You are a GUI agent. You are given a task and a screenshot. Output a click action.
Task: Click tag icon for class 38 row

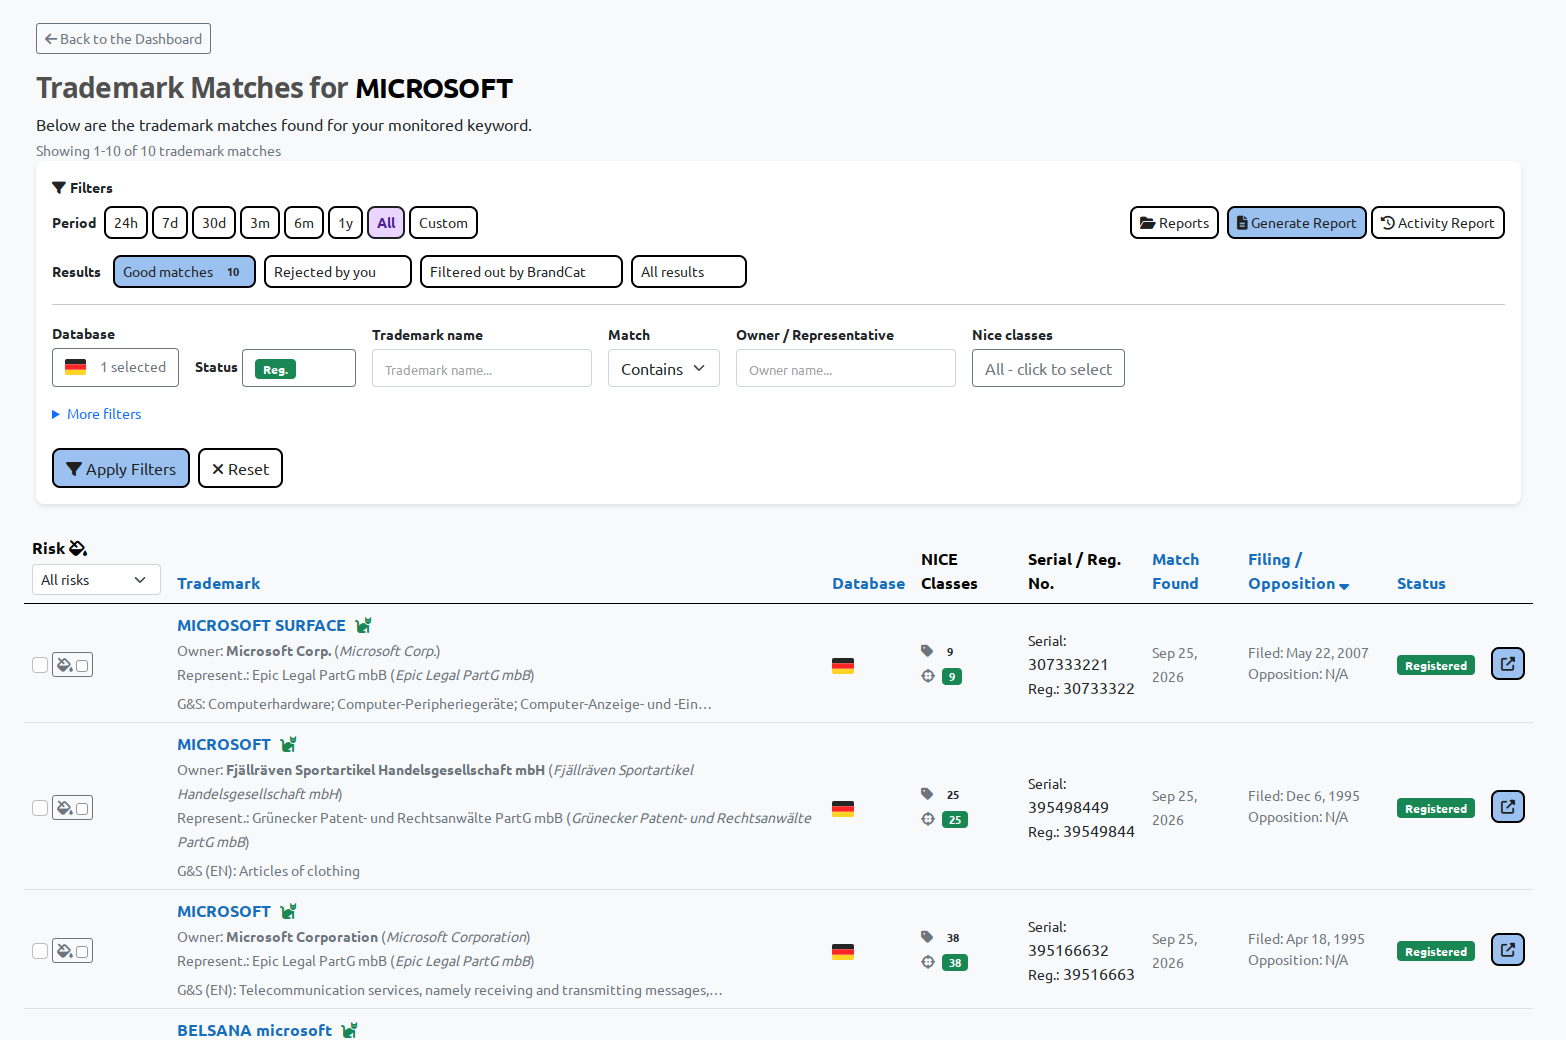pyautogui.click(x=927, y=937)
